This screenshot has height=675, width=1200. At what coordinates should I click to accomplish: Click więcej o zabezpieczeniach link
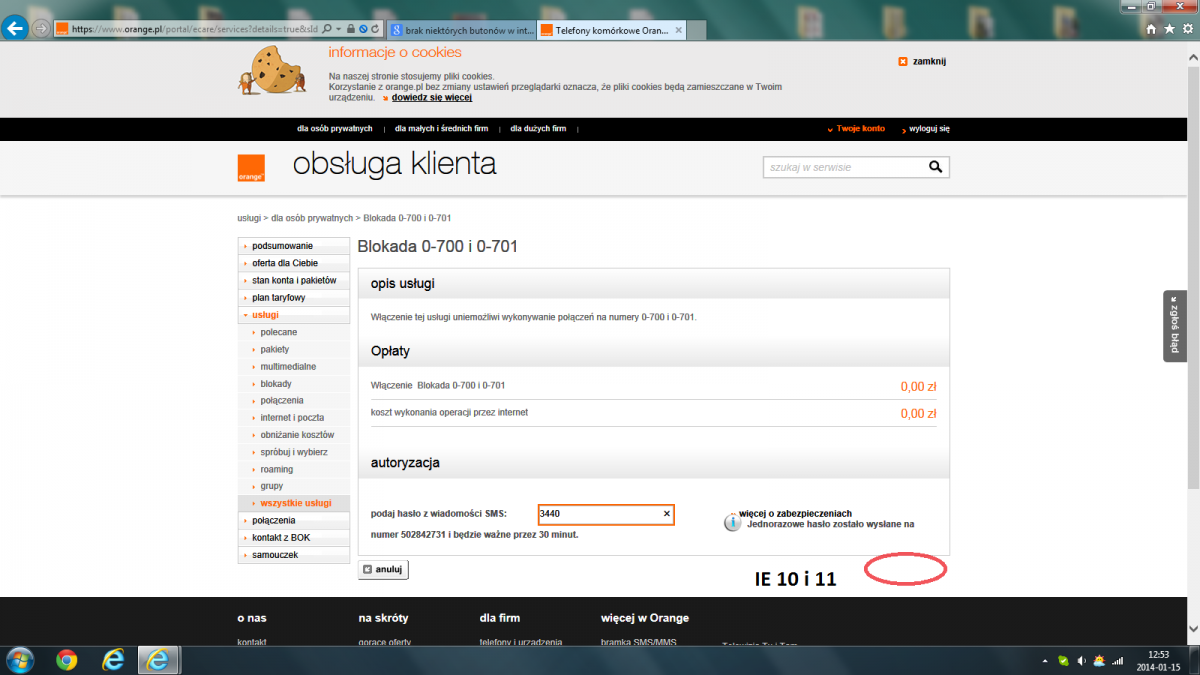click(x=795, y=513)
